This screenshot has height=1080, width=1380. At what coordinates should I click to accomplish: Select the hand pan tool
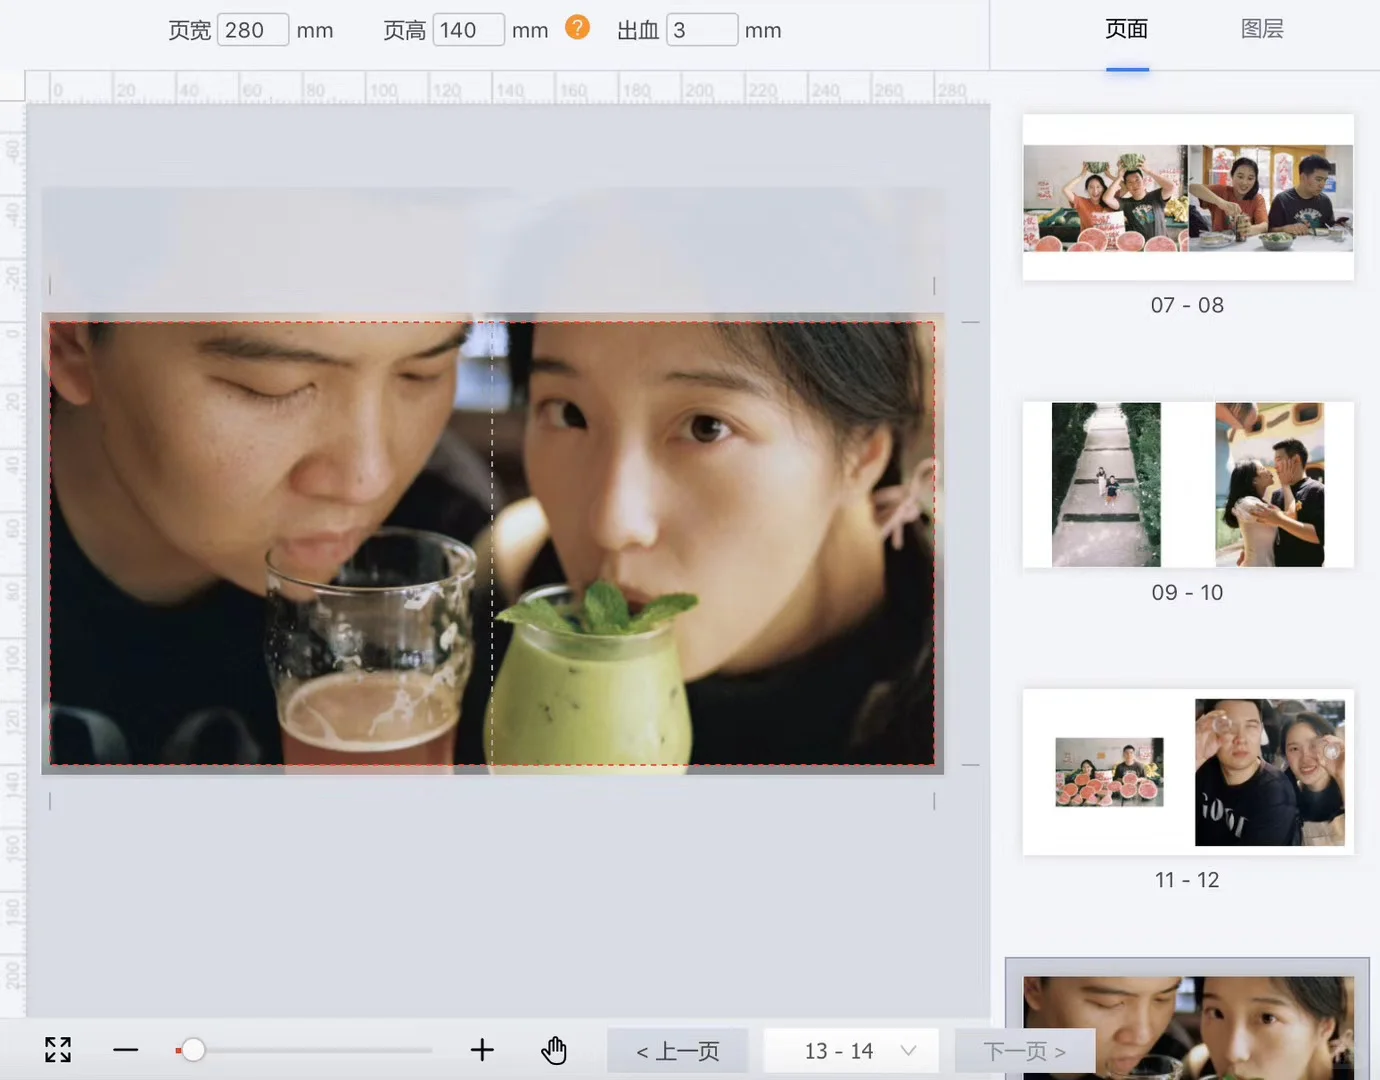pyautogui.click(x=554, y=1050)
